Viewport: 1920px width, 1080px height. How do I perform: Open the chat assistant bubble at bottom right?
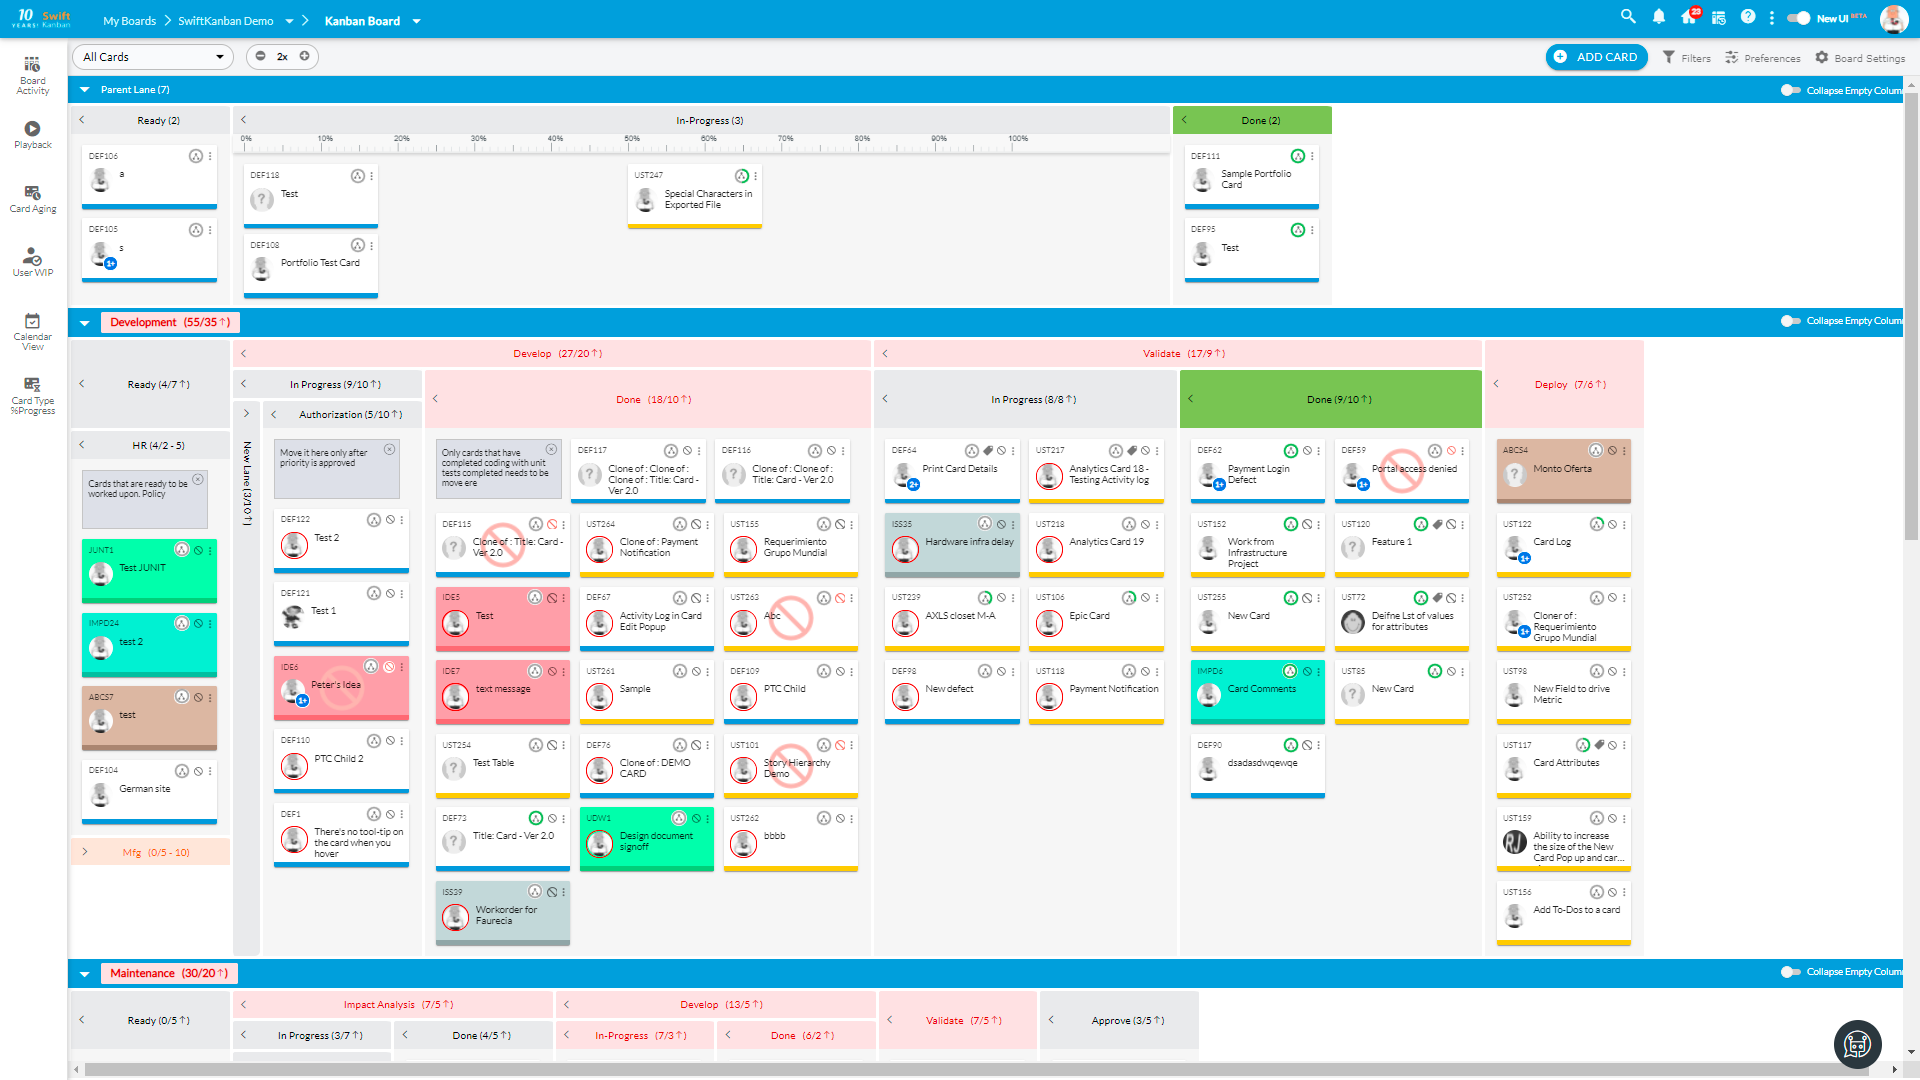(x=1857, y=1044)
